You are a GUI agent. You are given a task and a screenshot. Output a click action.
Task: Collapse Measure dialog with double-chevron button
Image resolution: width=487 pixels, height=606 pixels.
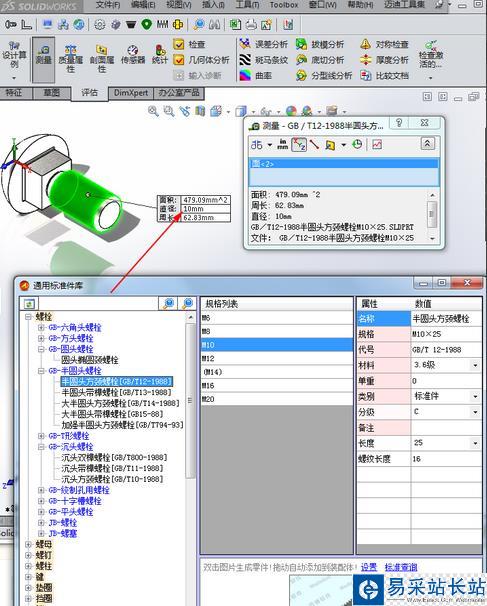[x=427, y=144]
